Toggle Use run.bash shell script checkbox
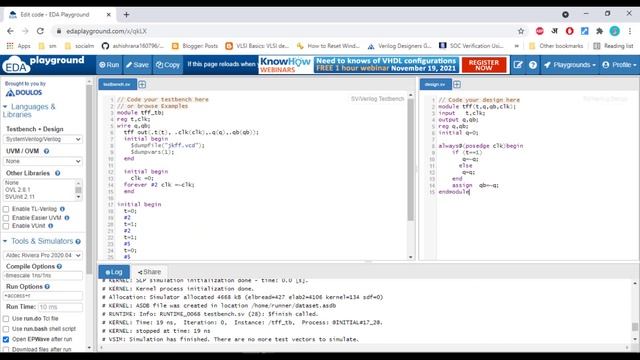Image resolution: width=640 pixels, height=360 pixels. pyautogui.click(x=6, y=329)
